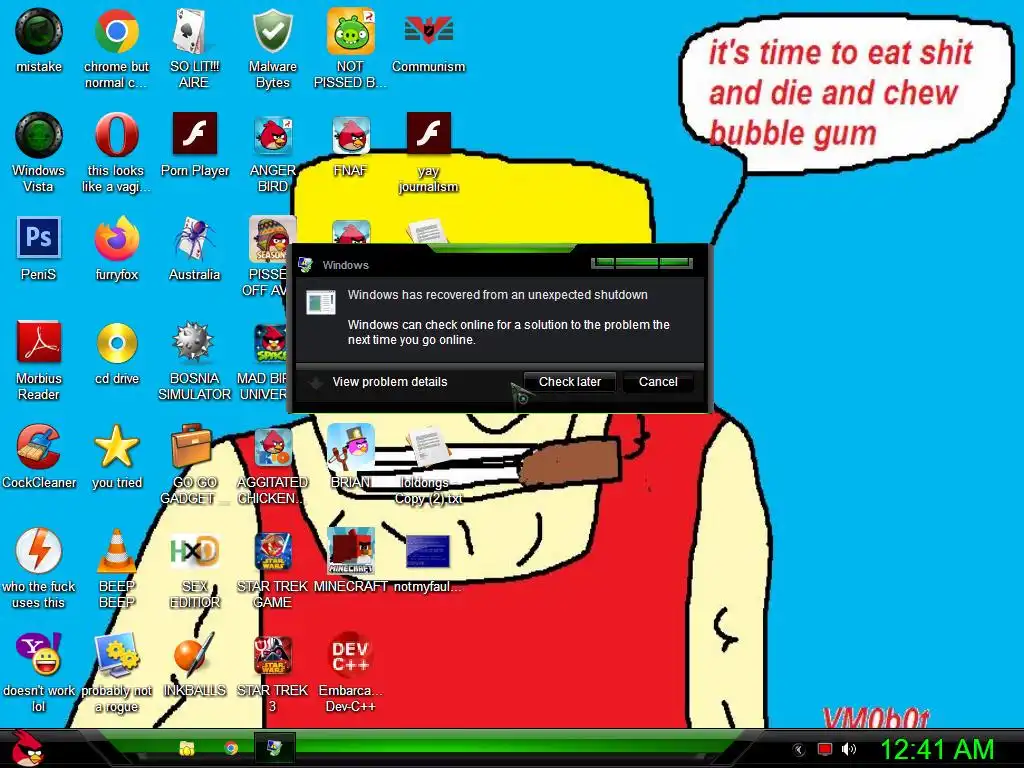The image size is (1024, 768).
Task: Open the BOSNIA SIMULATOR minesweeper icon
Action: coord(194,360)
